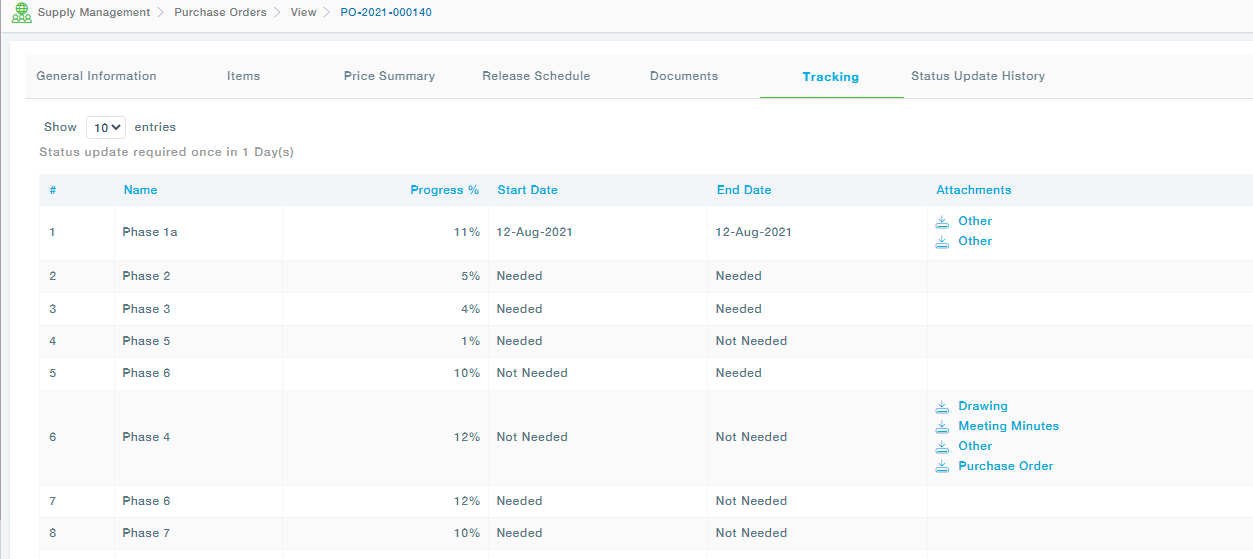View the Status Update History tab
Screen dimensions: 1253x559
tap(977, 76)
